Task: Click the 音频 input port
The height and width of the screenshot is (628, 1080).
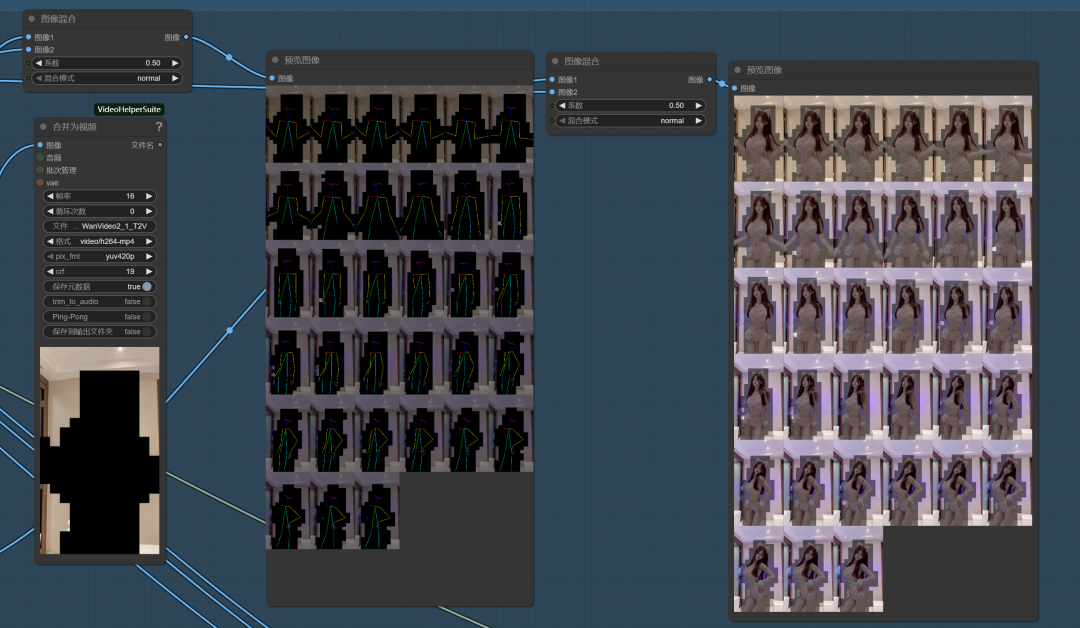Action: (x=40, y=158)
